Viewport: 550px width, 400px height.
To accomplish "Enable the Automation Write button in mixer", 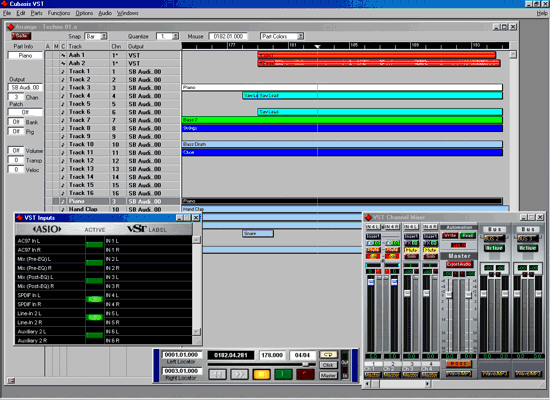I will tap(449, 235).
